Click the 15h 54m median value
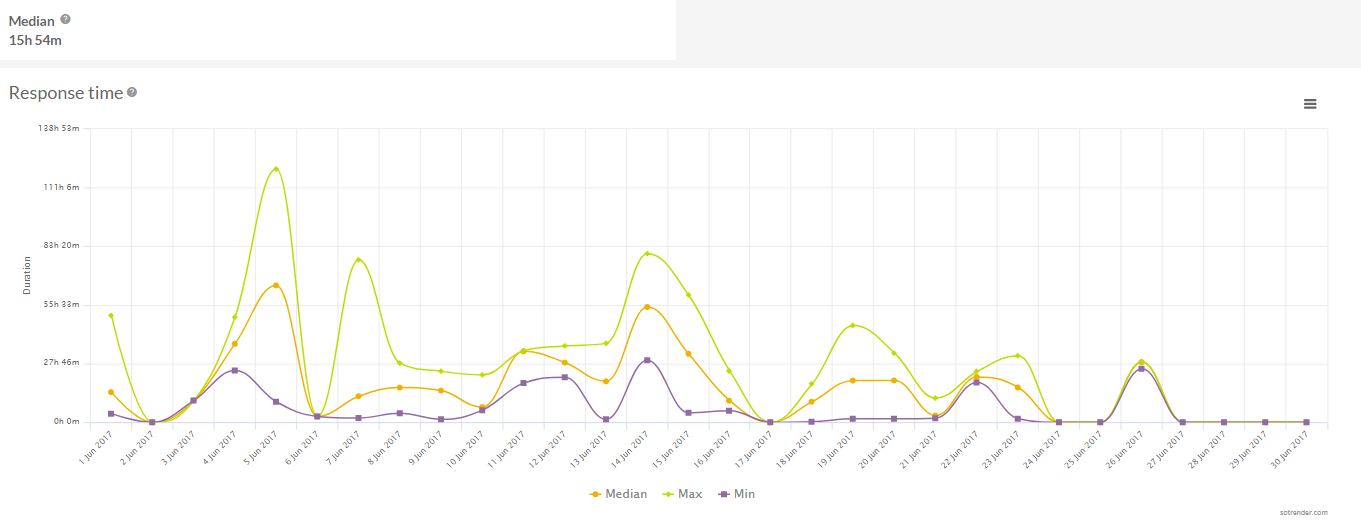The width and height of the screenshot is (1361, 529). coord(35,40)
